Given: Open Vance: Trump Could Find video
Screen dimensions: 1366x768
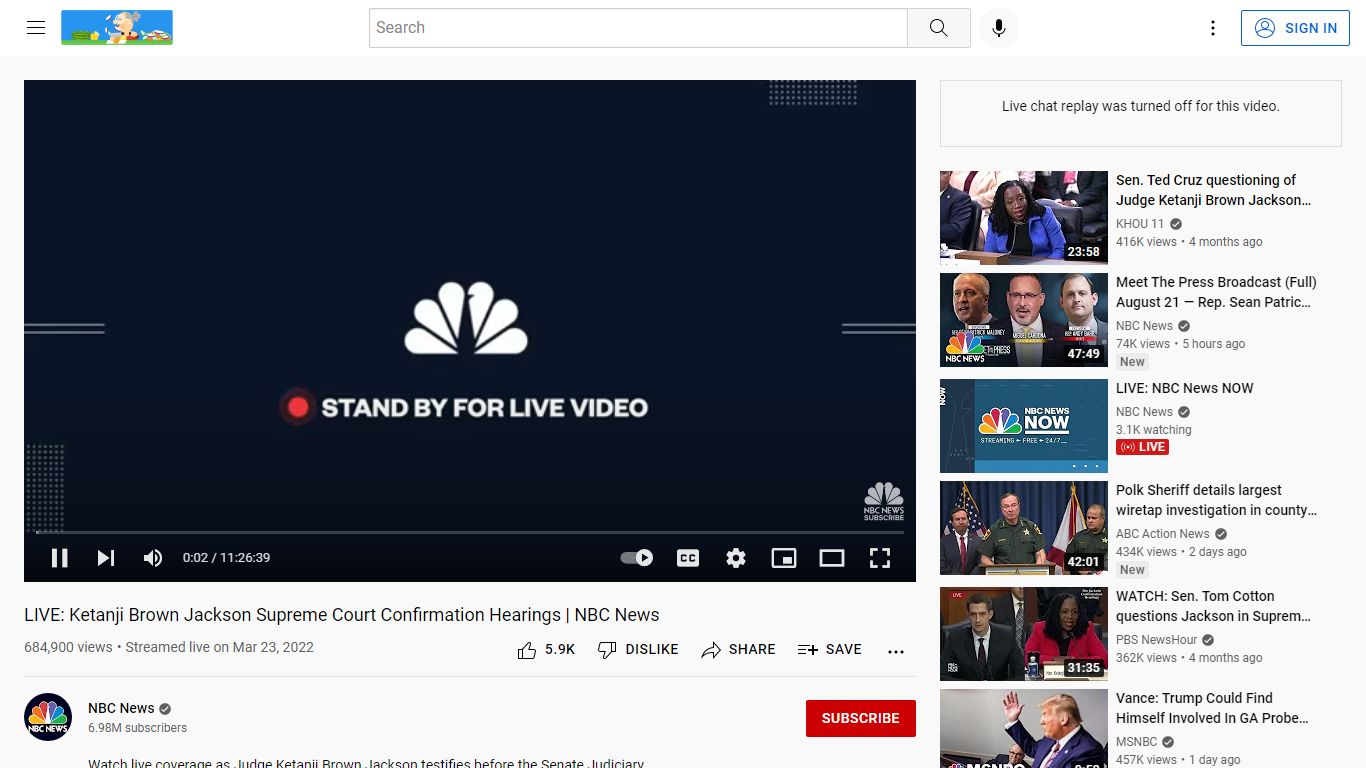Looking at the screenshot, I should pos(1212,708).
